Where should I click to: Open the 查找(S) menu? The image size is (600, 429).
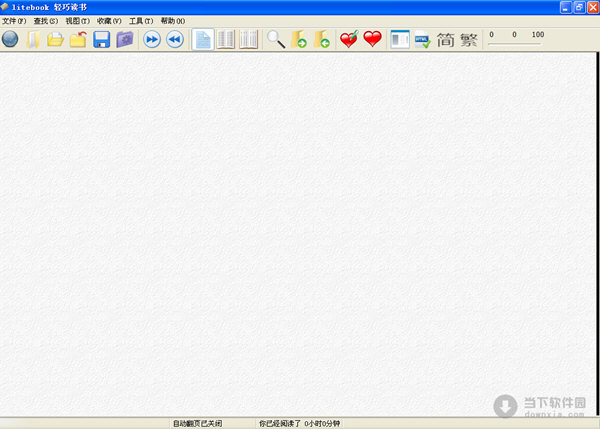(46, 21)
